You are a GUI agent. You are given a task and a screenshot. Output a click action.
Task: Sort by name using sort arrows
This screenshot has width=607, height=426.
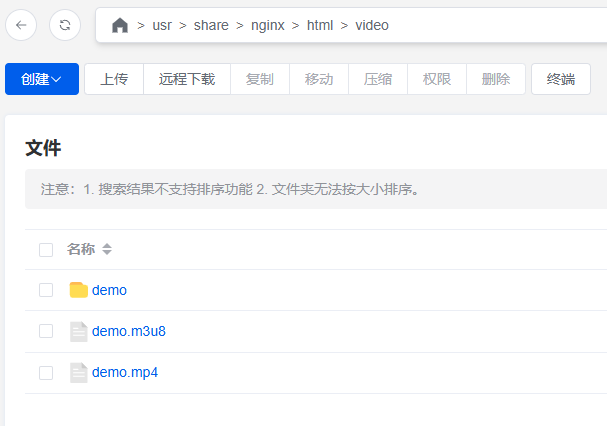click(107, 249)
